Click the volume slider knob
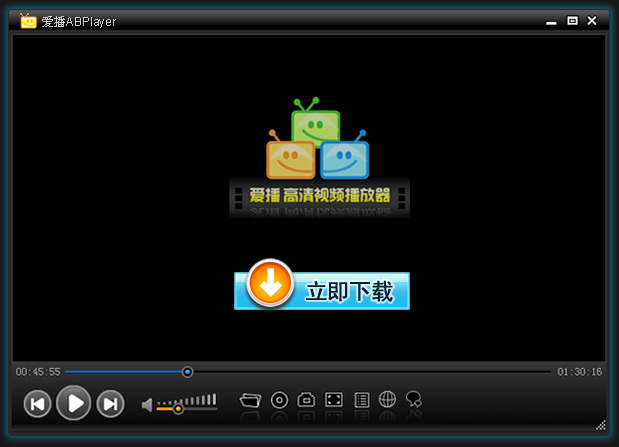This screenshot has height=447, width=619. [x=178, y=409]
